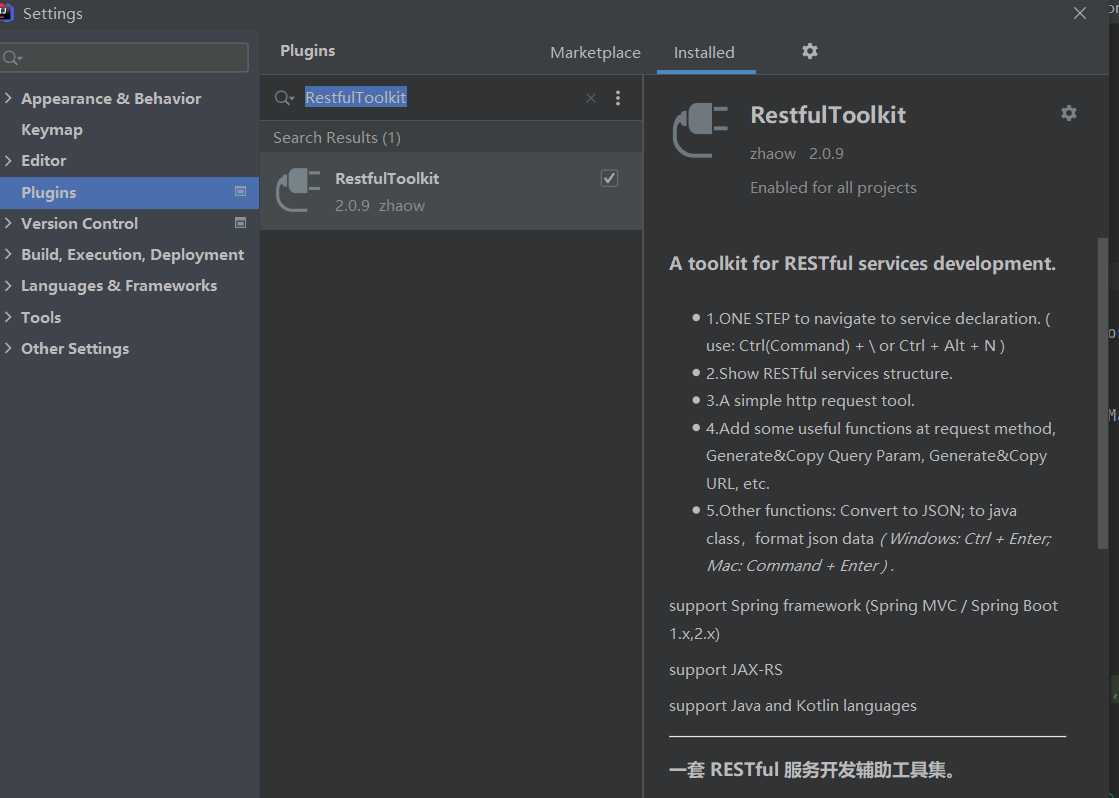Image resolution: width=1119 pixels, height=798 pixels.
Task: Click the plugins gear icon beside the Installed tab
Action: (810, 51)
